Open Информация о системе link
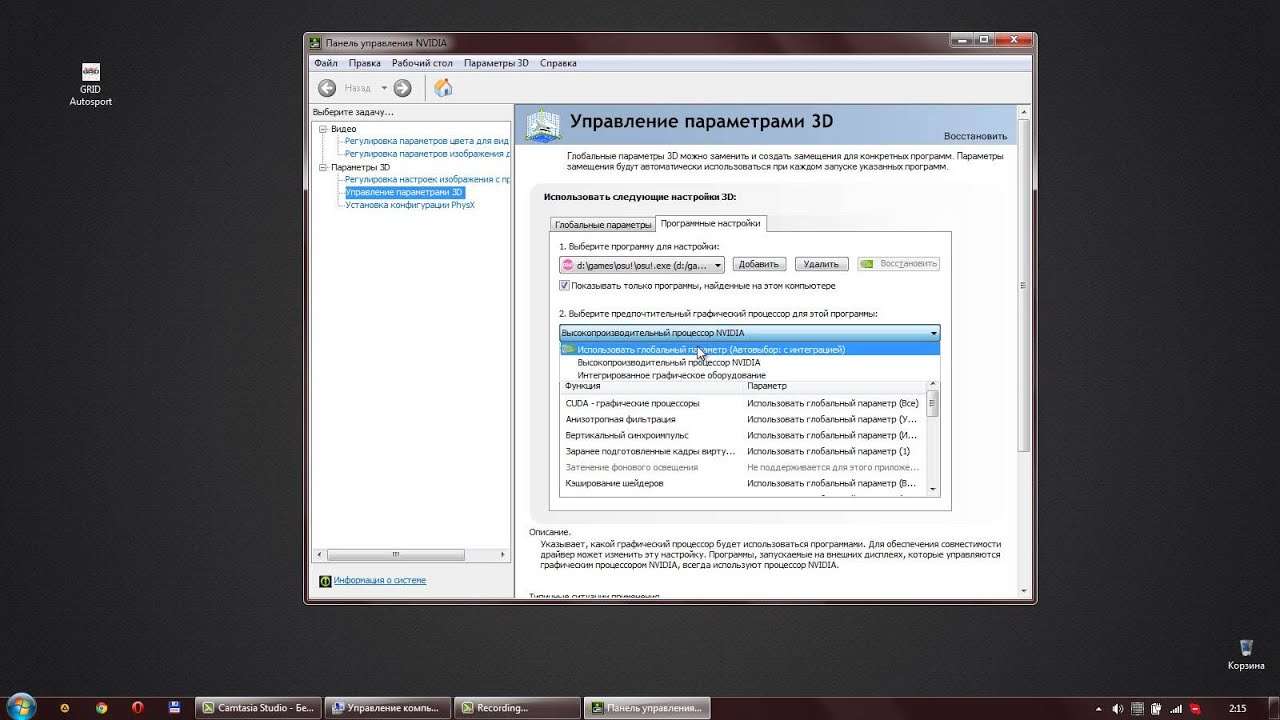This screenshot has height=720, width=1280. click(379, 580)
